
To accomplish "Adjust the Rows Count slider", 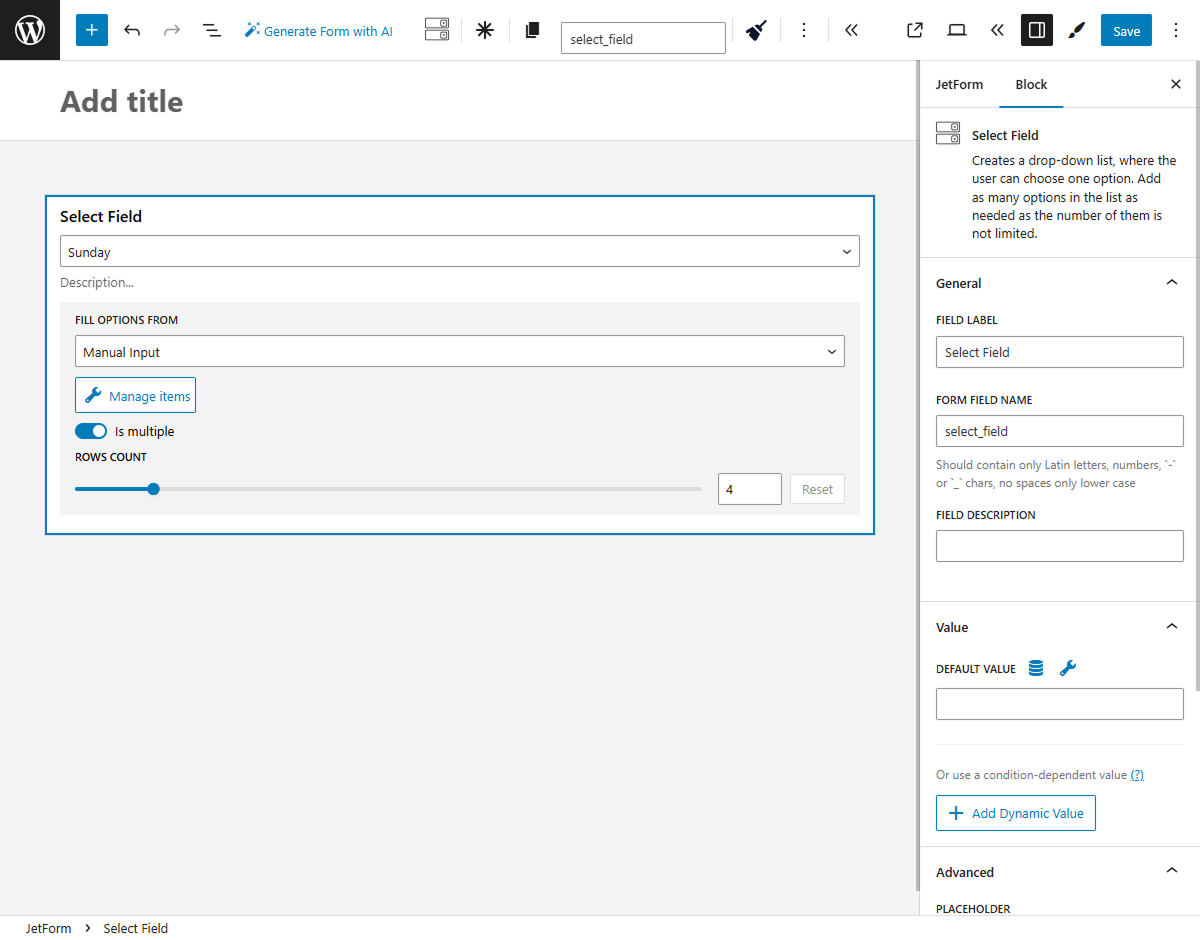I will click(153, 489).
